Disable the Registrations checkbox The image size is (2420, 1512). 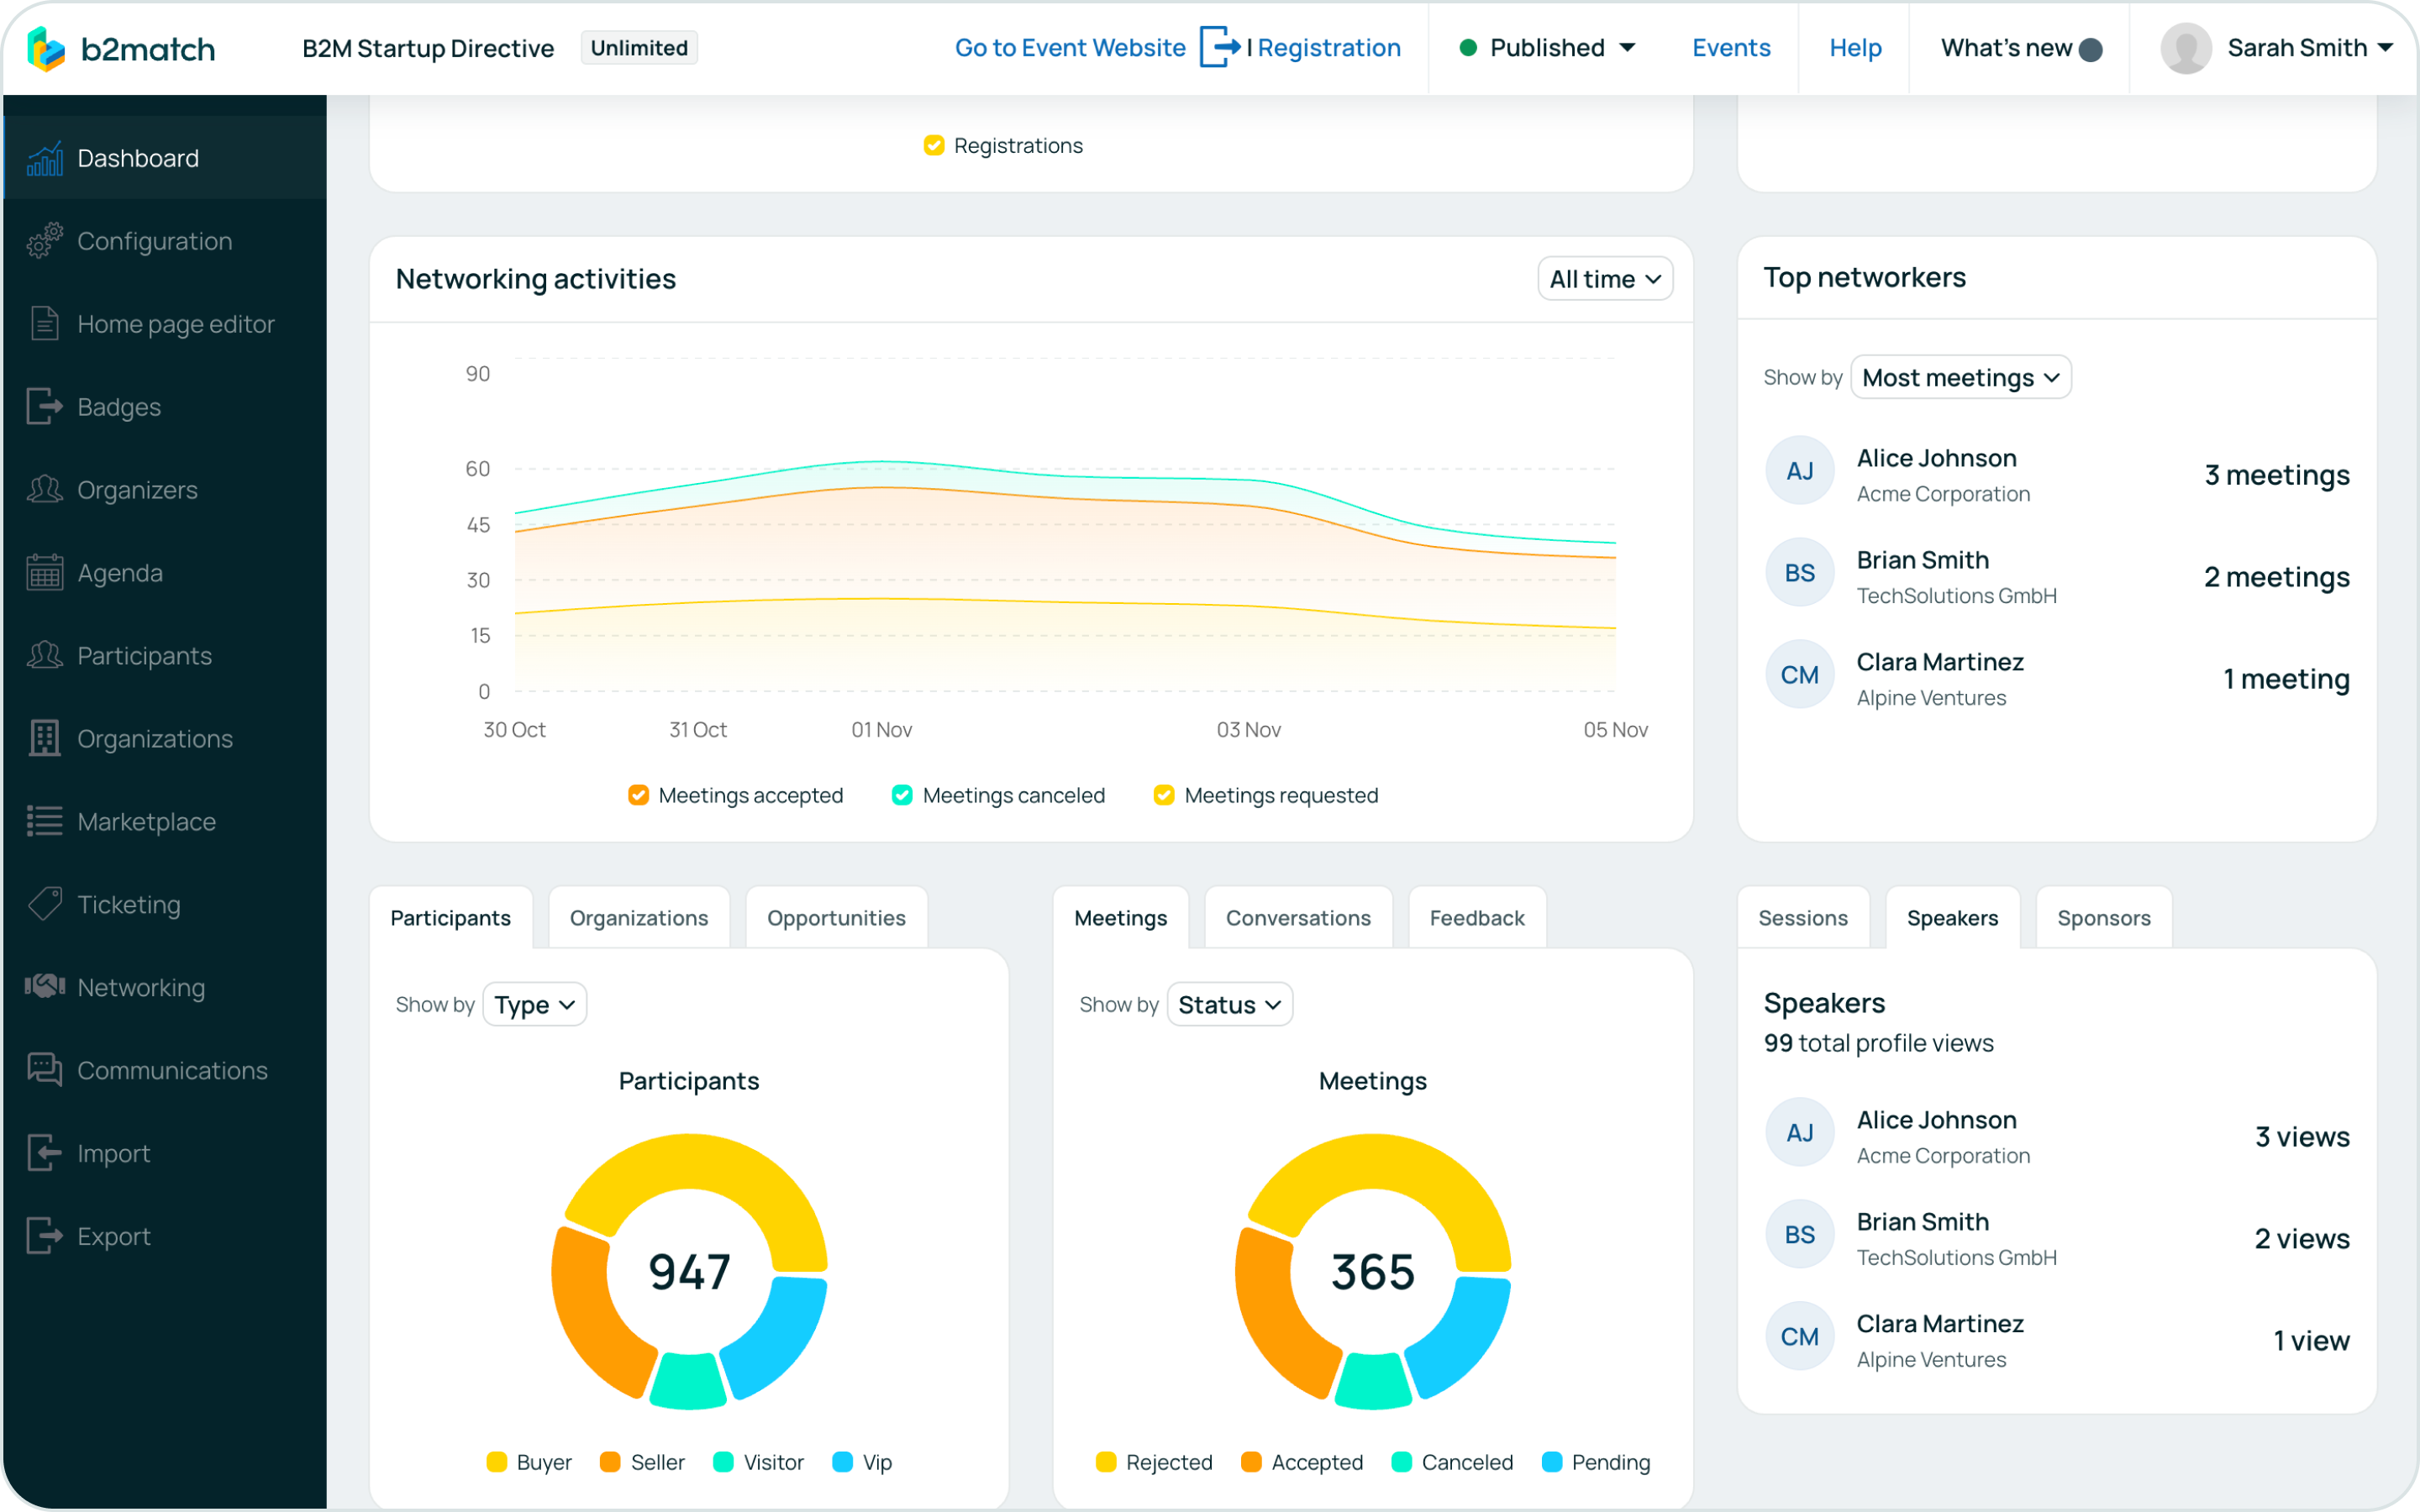coord(933,144)
